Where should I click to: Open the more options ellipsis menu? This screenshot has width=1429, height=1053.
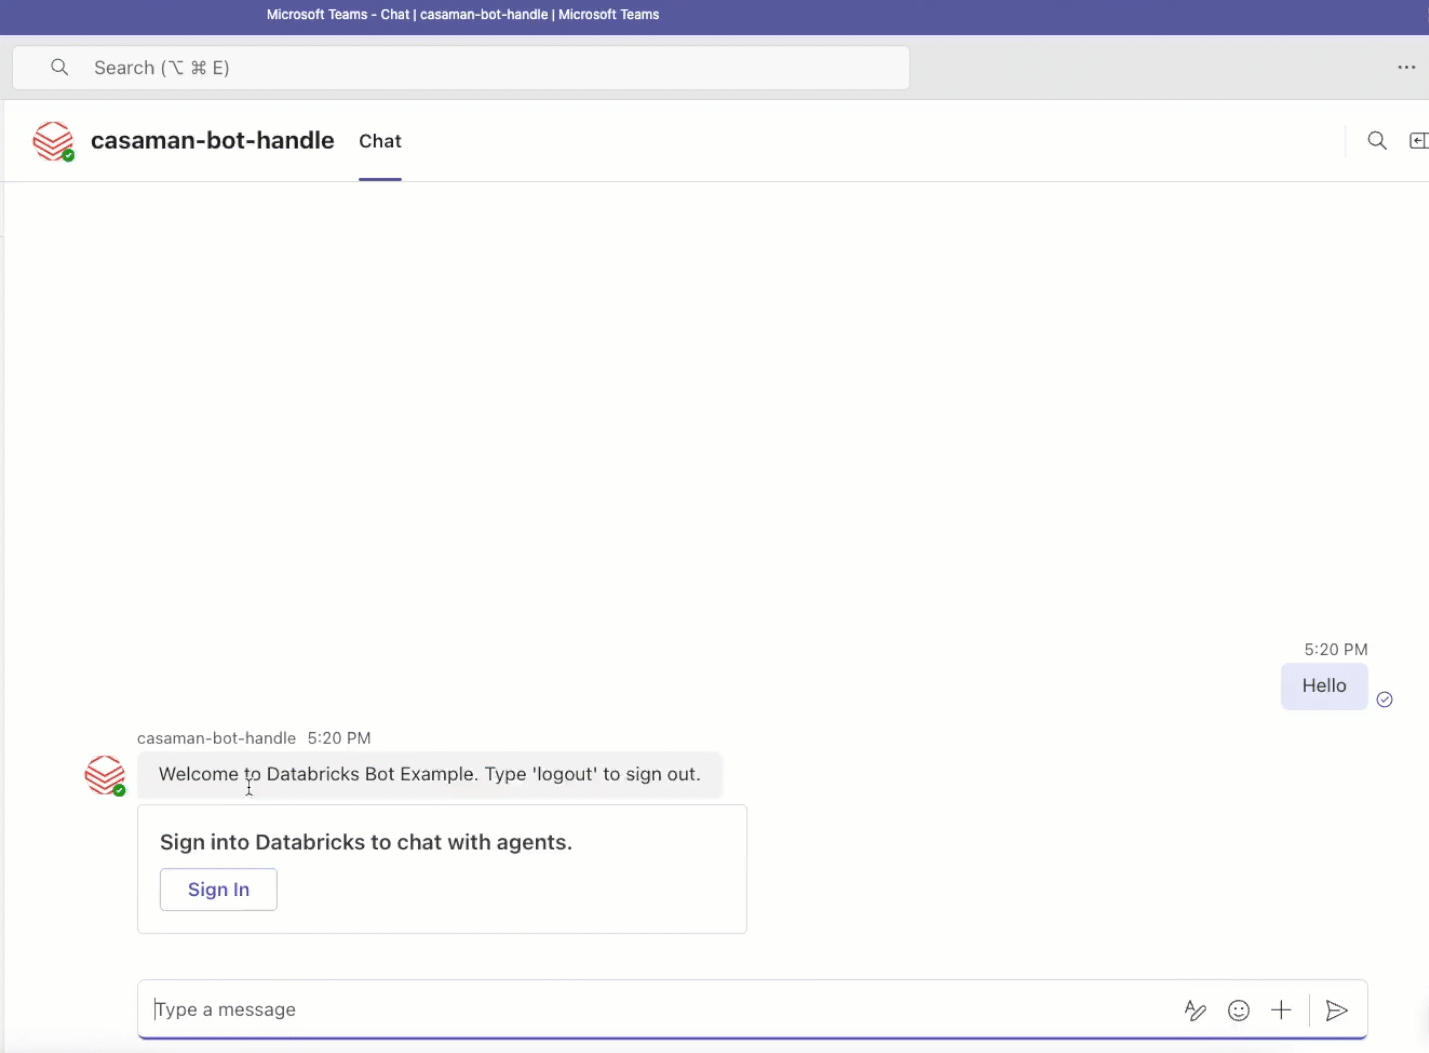1407,67
